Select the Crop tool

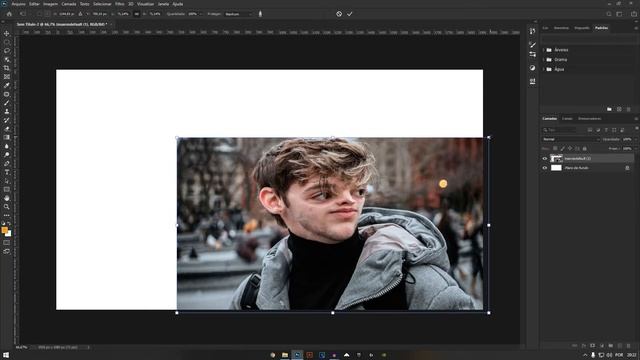pos(7,68)
